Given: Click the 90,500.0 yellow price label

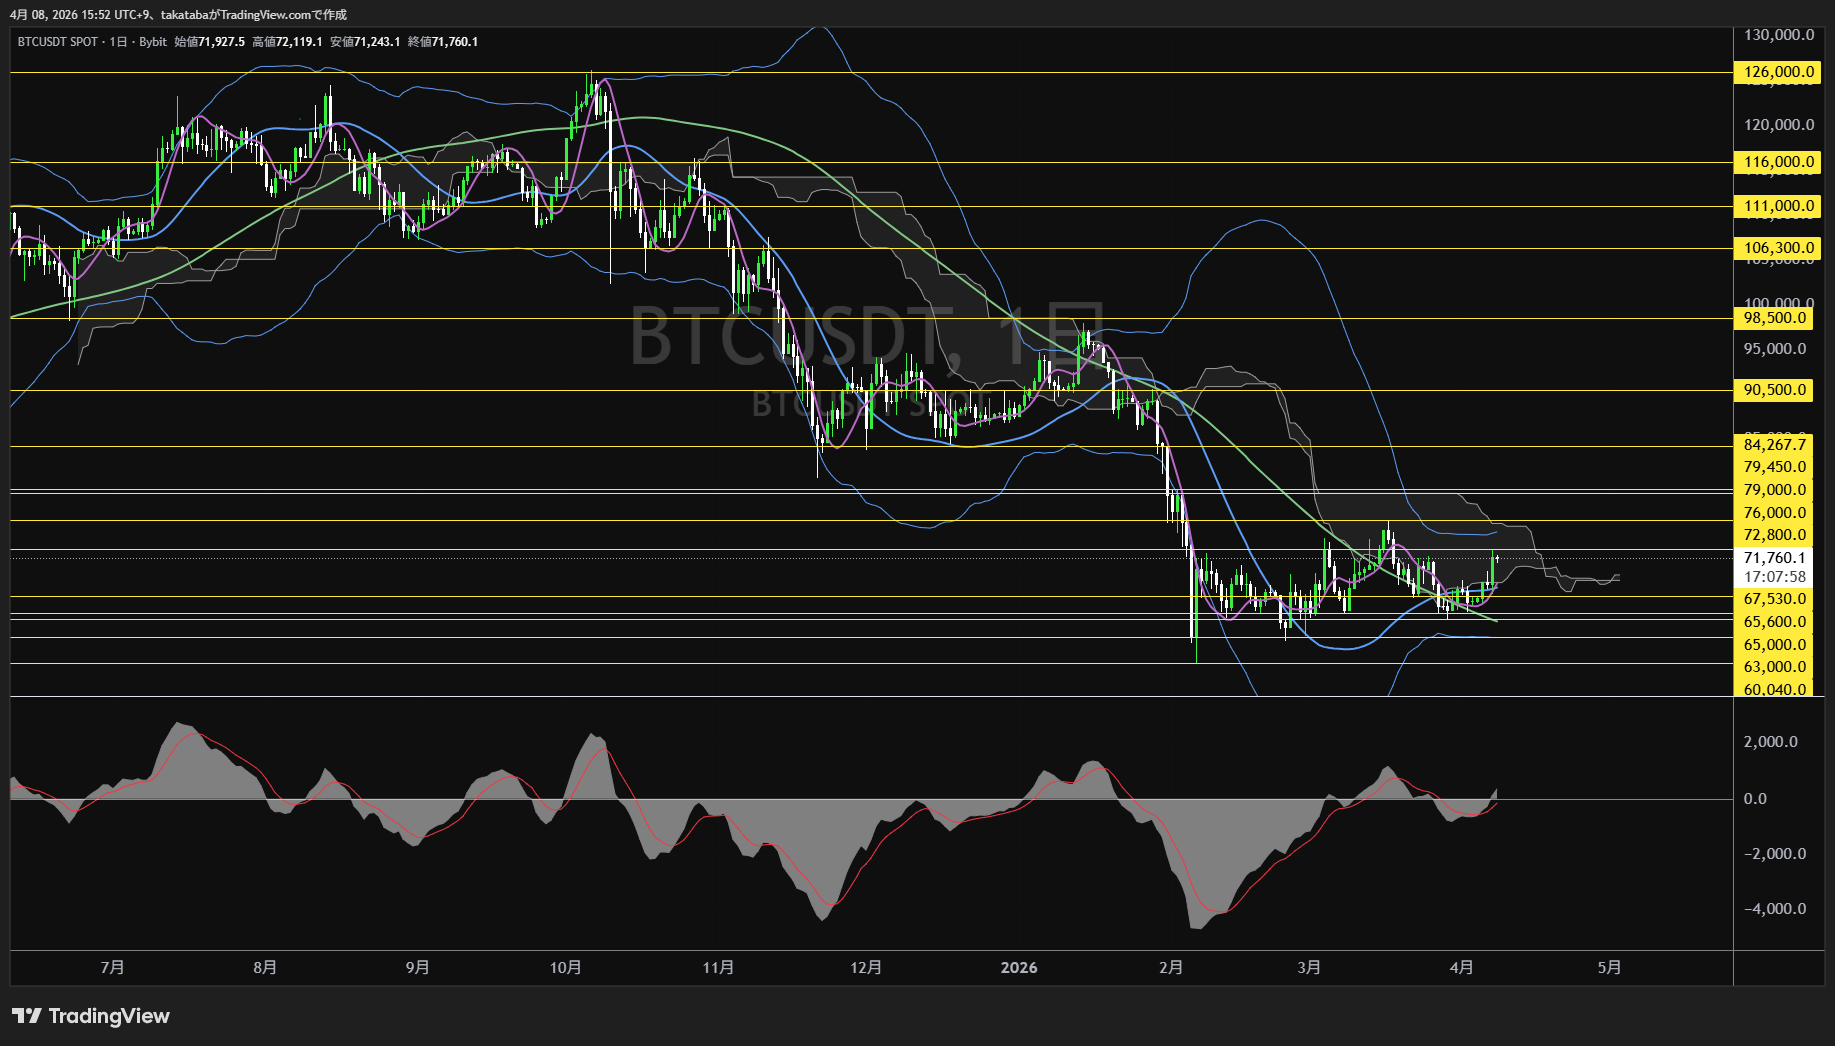Looking at the screenshot, I should point(1775,390).
